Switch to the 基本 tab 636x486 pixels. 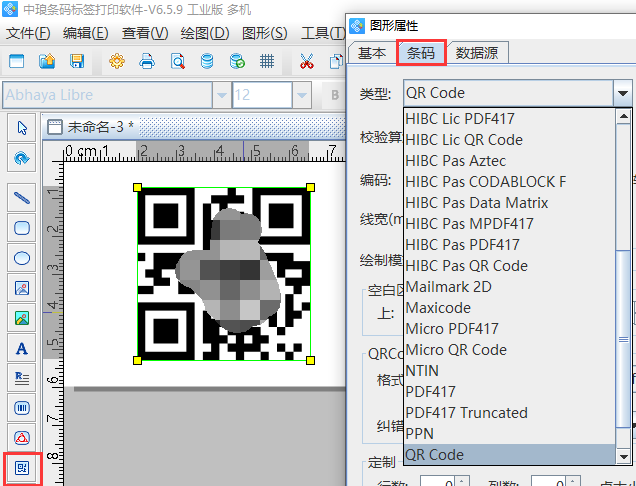372,53
